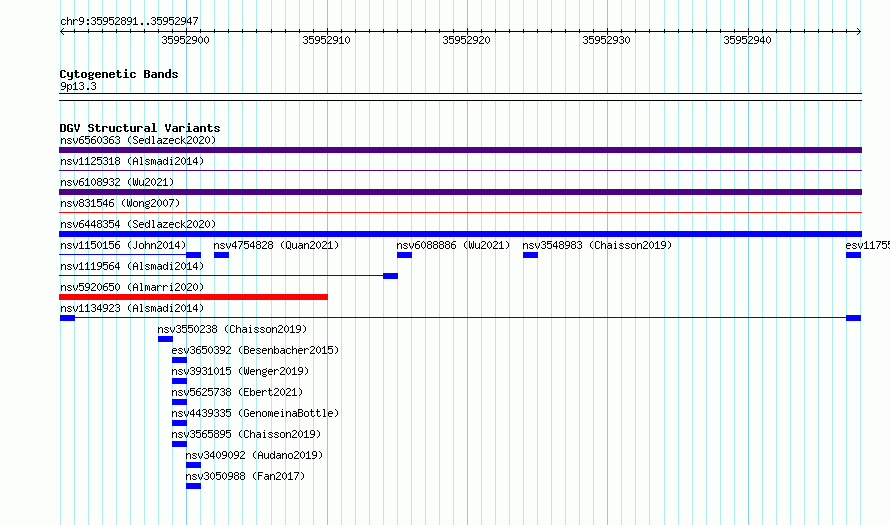Click the DGV Structural Variants track title
Image resolution: width=890 pixels, height=525 pixels.
click(140, 128)
